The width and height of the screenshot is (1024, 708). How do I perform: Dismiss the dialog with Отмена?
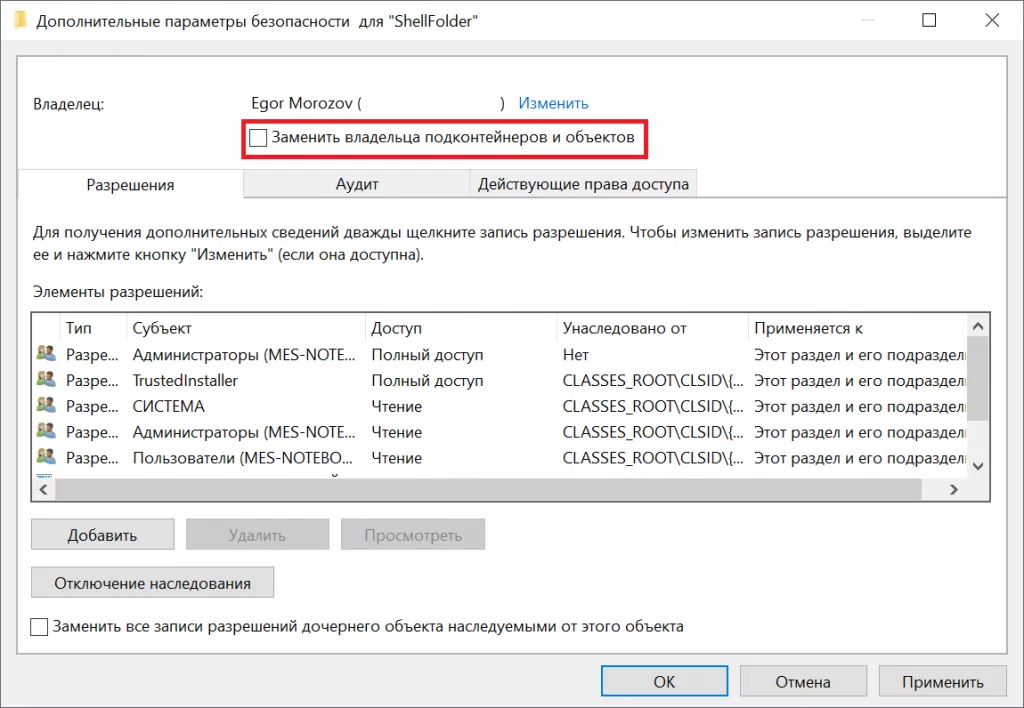(802, 681)
